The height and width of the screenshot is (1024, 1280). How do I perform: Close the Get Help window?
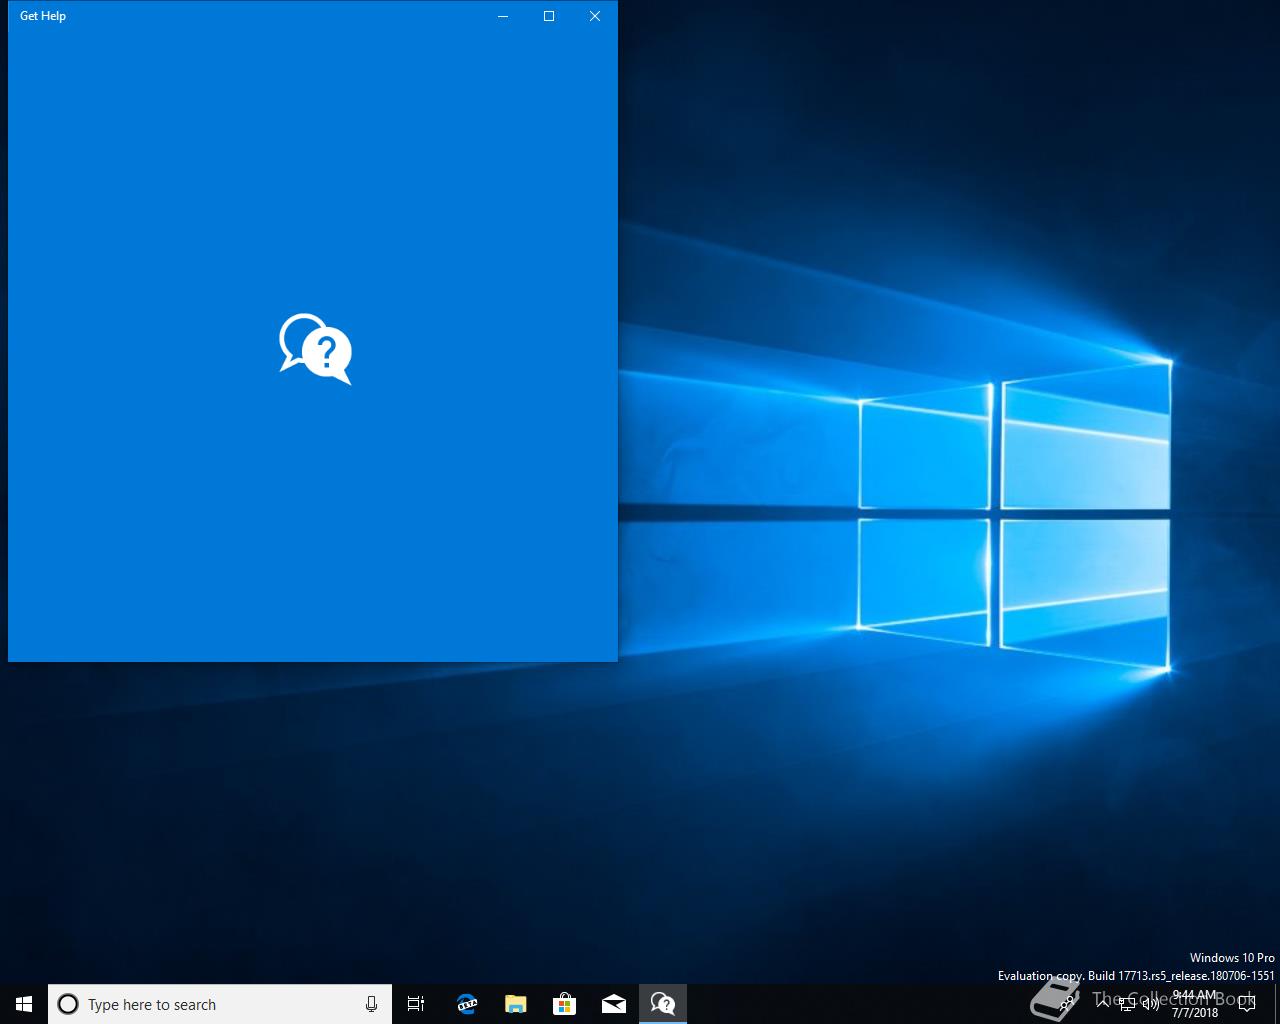coord(595,16)
